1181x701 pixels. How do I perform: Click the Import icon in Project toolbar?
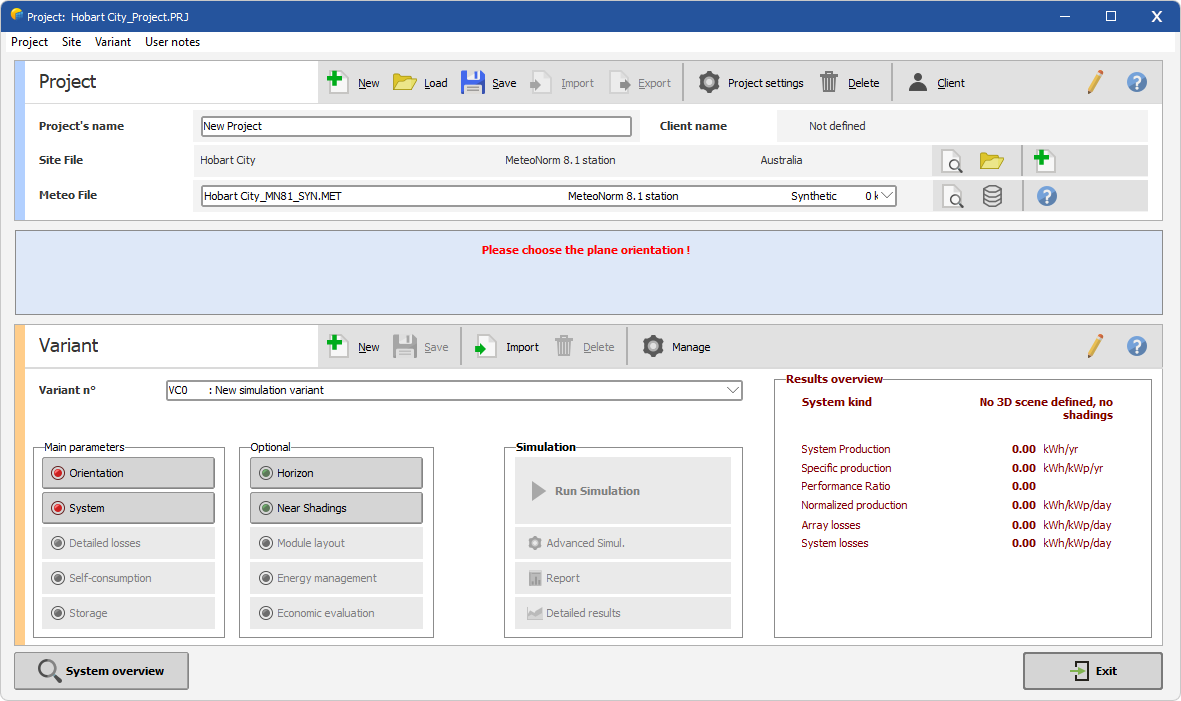click(x=541, y=82)
